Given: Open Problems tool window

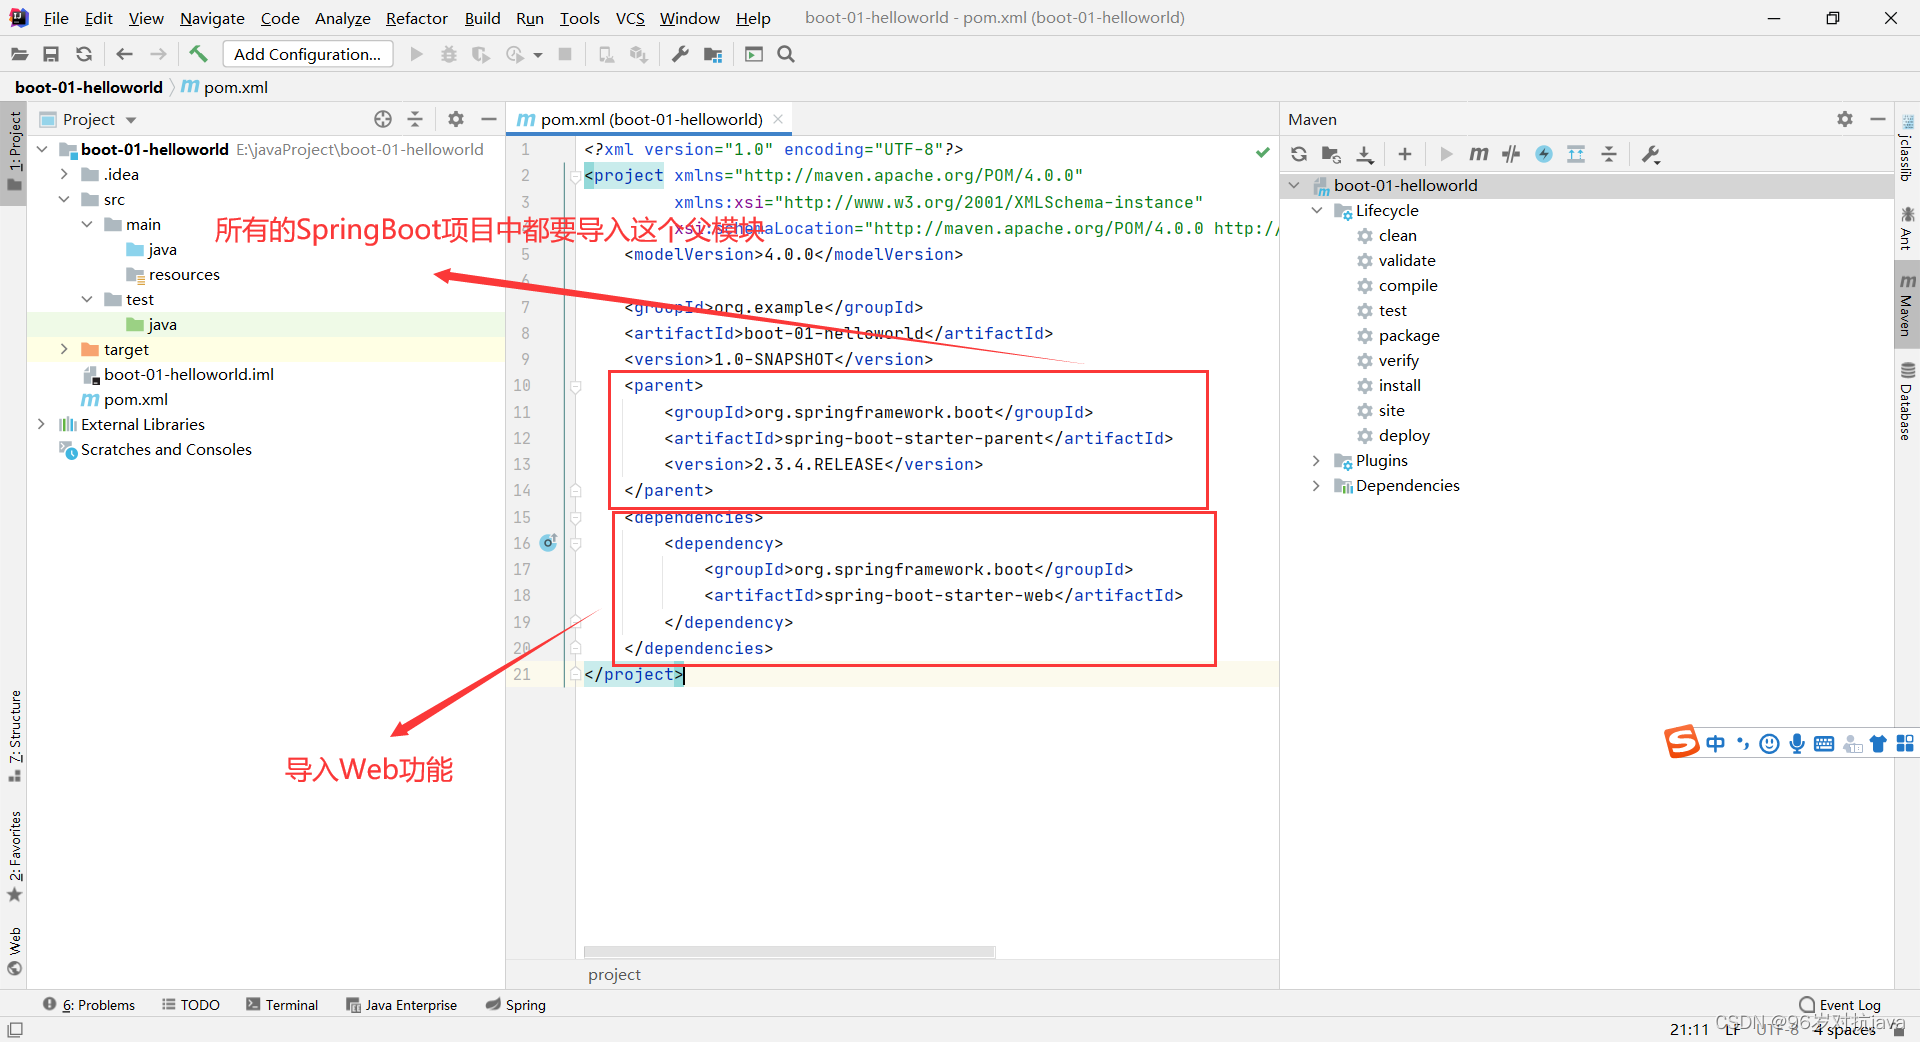Looking at the screenshot, I should [89, 1005].
